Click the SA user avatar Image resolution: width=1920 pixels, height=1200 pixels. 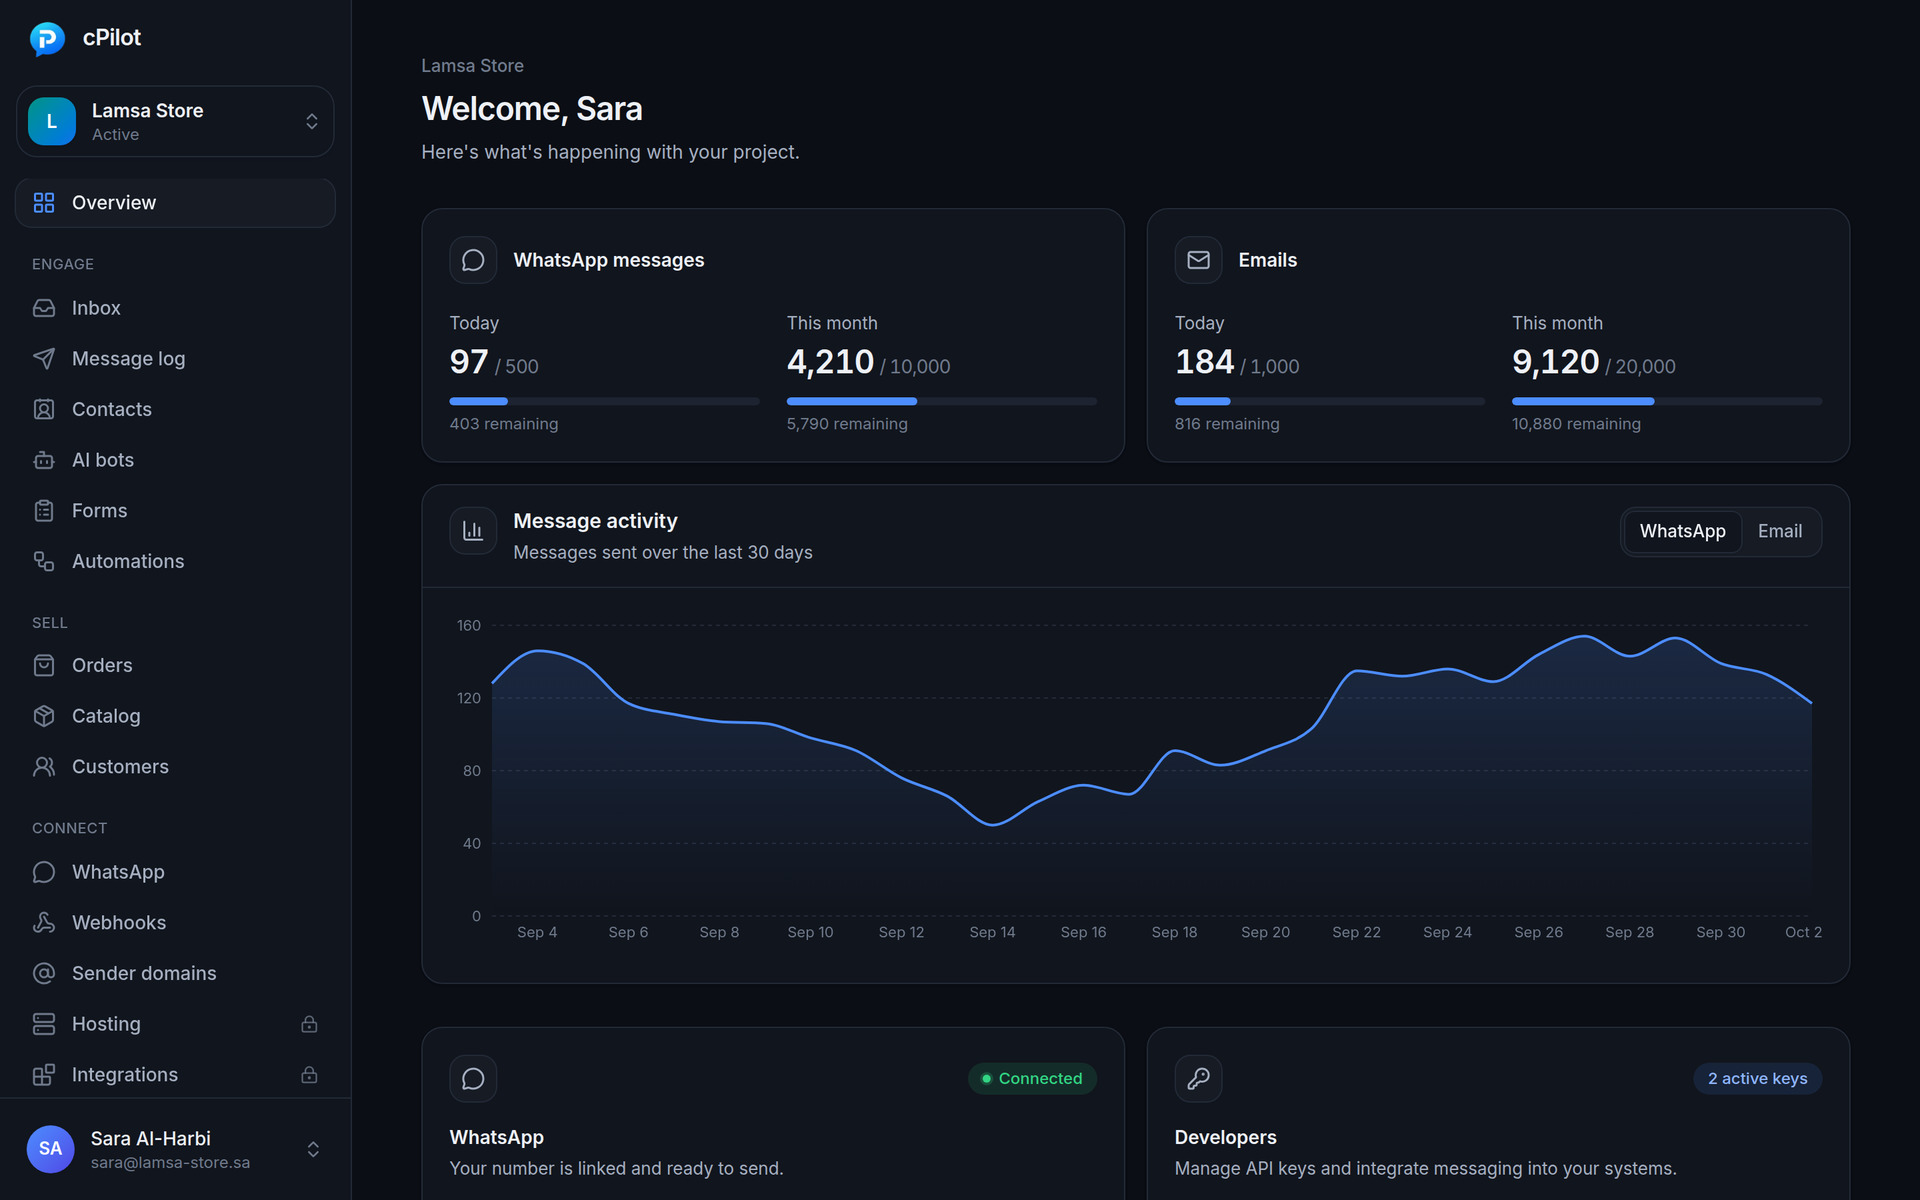point(50,1149)
